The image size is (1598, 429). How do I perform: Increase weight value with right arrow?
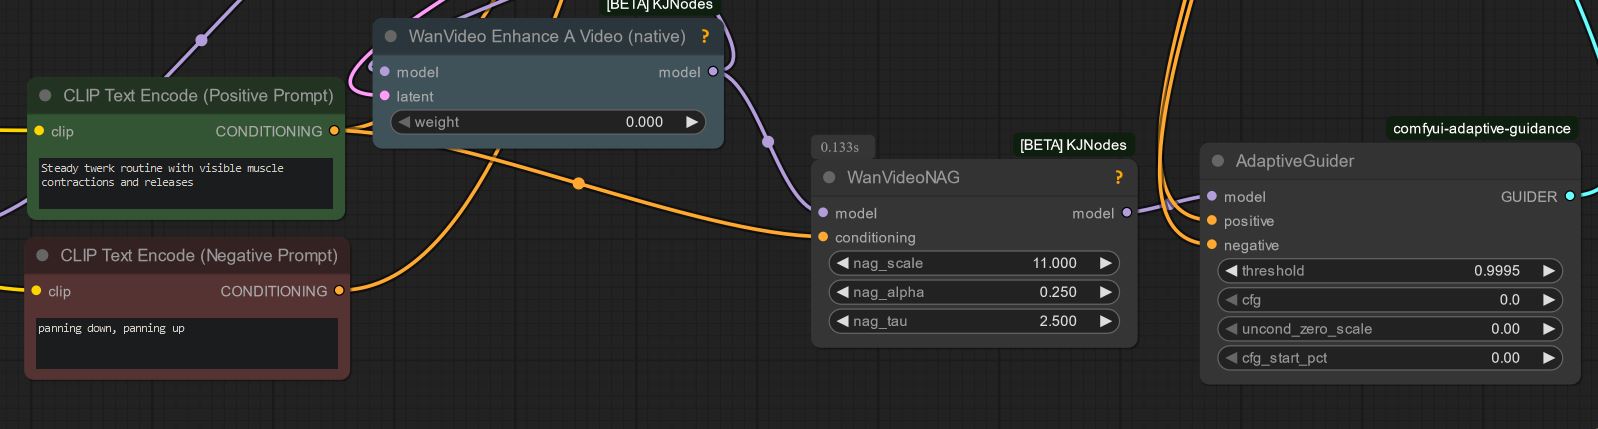(x=691, y=122)
